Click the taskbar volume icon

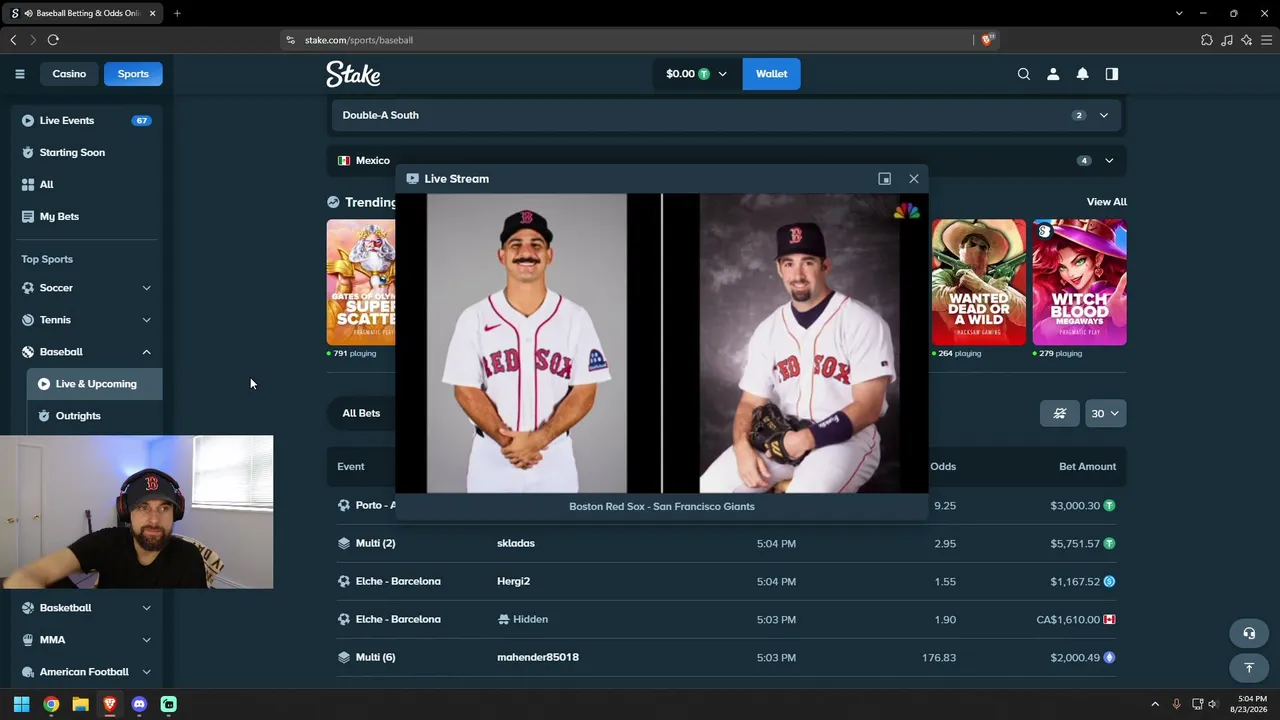click(x=1212, y=704)
